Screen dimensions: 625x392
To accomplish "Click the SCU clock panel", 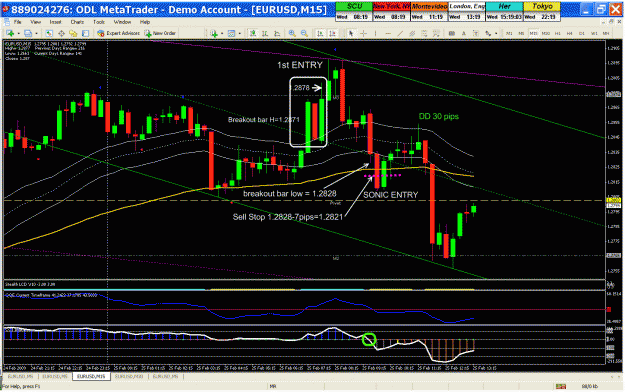I will [x=354, y=12].
